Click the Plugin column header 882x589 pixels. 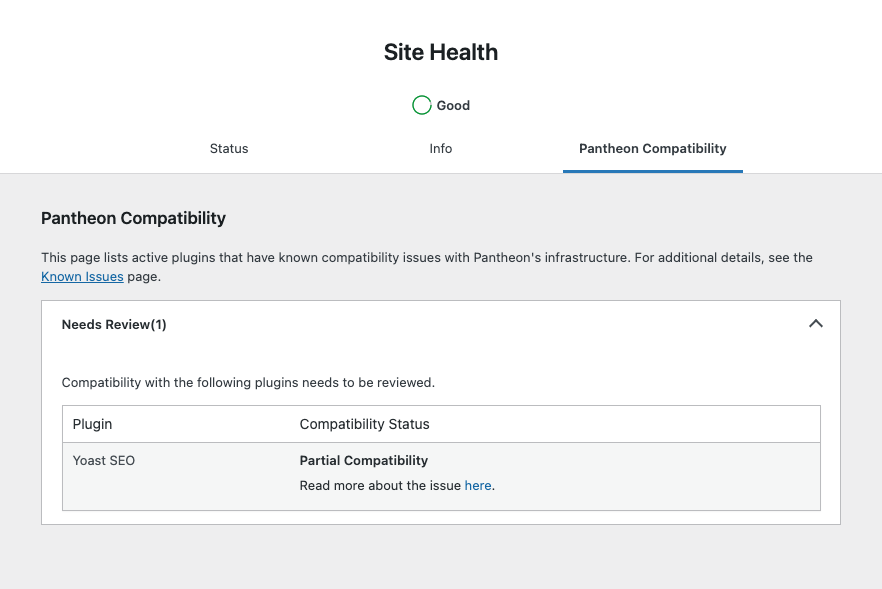point(92,423)
